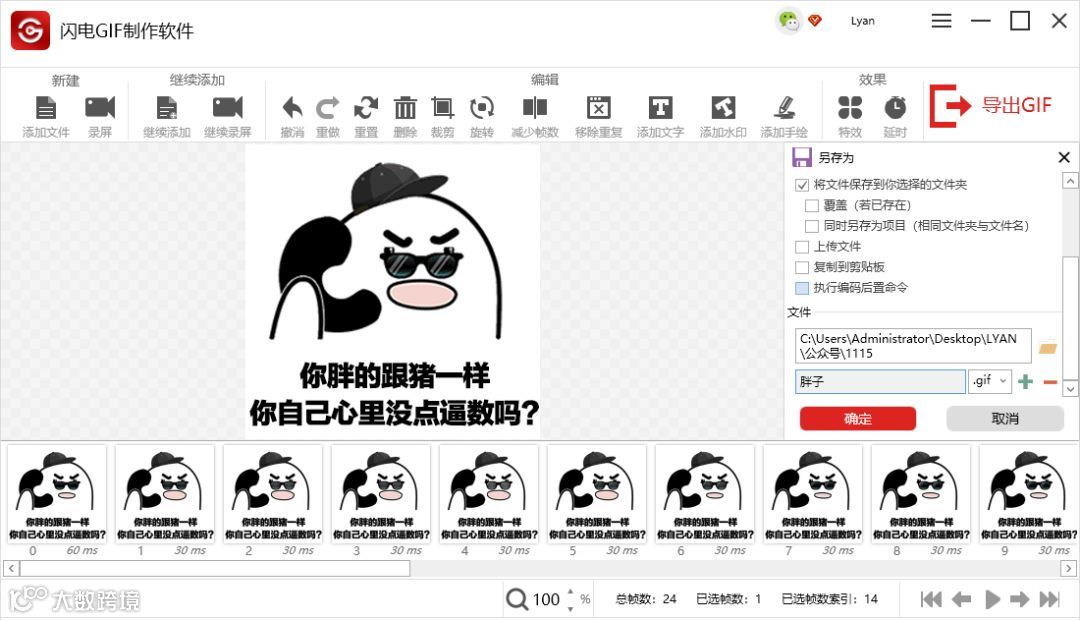Open the 添加水印 watermark tool
Image resolution: width=1080 pixels, height=620 pixels.
click(723, 107)
